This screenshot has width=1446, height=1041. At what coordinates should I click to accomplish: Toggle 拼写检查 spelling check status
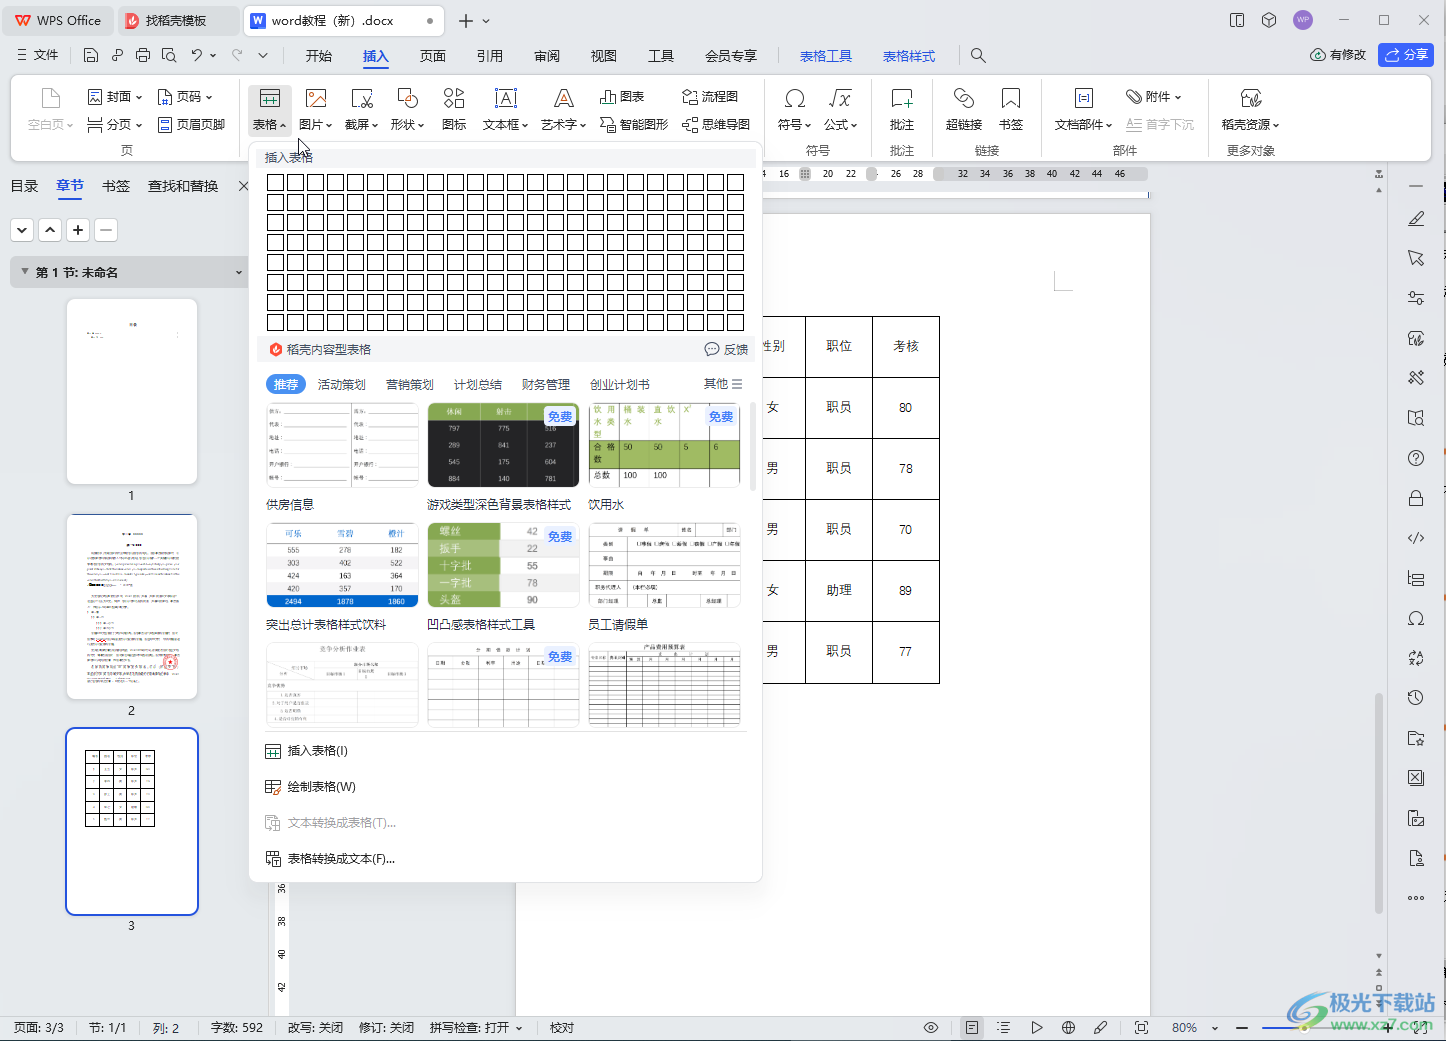476,1027
